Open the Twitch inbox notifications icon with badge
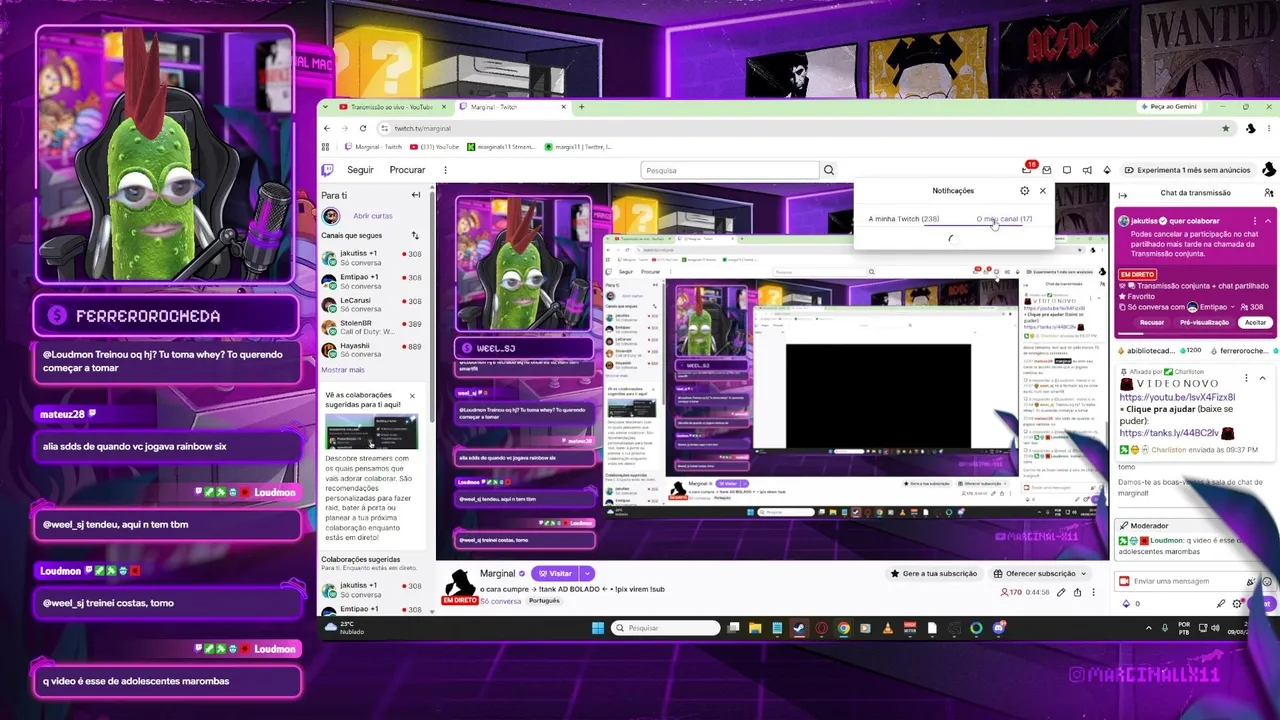Screen dimensions: 1280x720 (x=1027, y=170)
